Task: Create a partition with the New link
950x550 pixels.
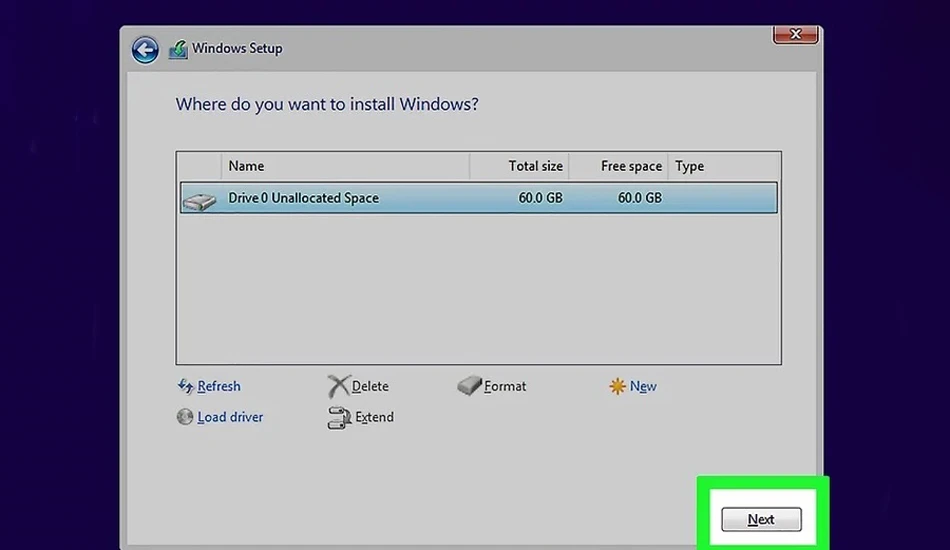Action: tap(643, 386)
